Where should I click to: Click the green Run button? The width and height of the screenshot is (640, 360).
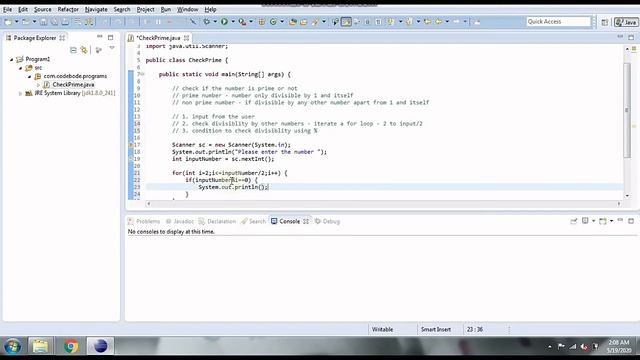[x=224, y=22]
